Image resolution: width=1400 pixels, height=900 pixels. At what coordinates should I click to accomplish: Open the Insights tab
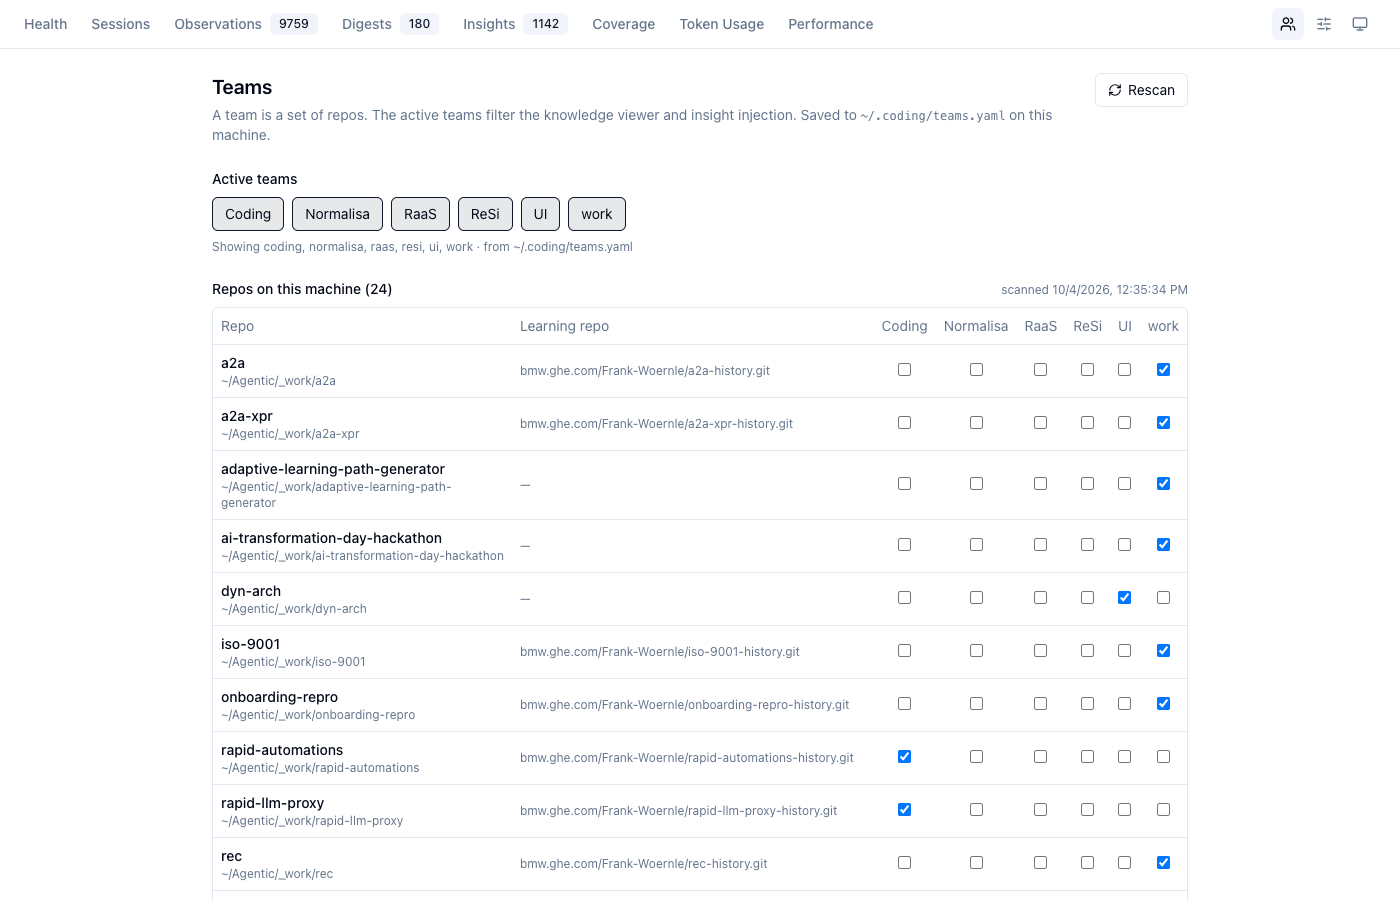(x=515, y=24)
